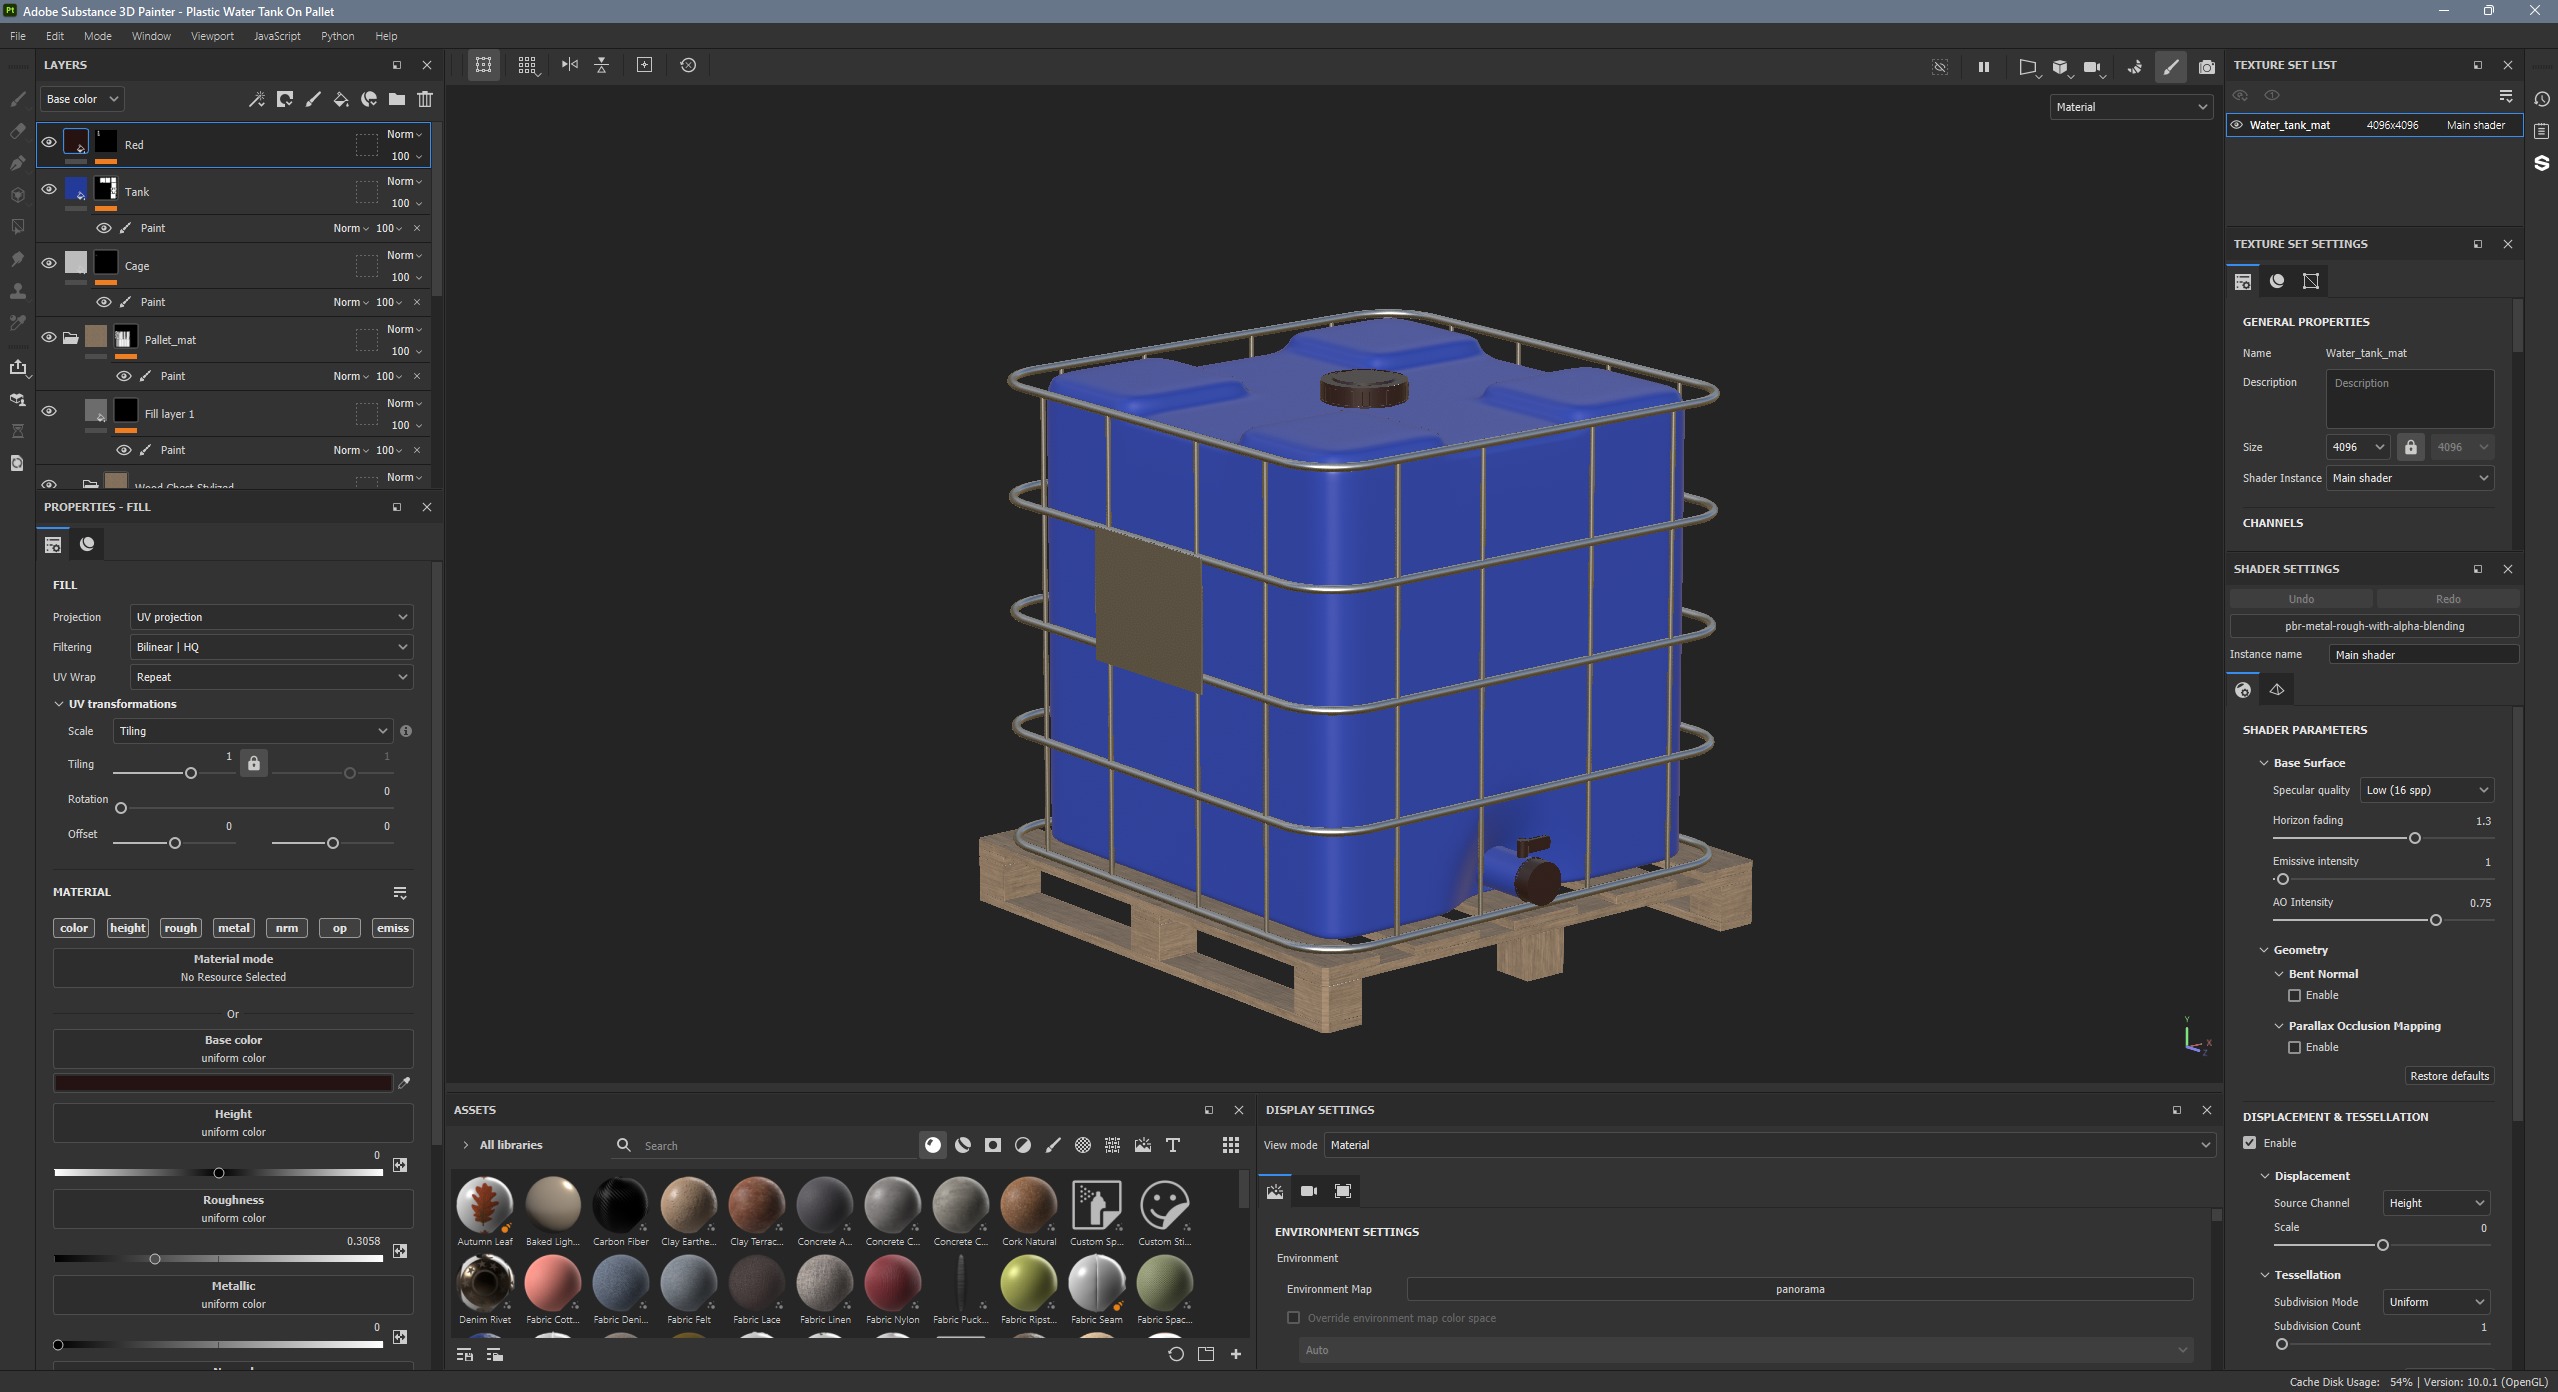Enable Parallax Occlusion Mapping checkbox
2558x1392 pixels.
(2295, 1047)
